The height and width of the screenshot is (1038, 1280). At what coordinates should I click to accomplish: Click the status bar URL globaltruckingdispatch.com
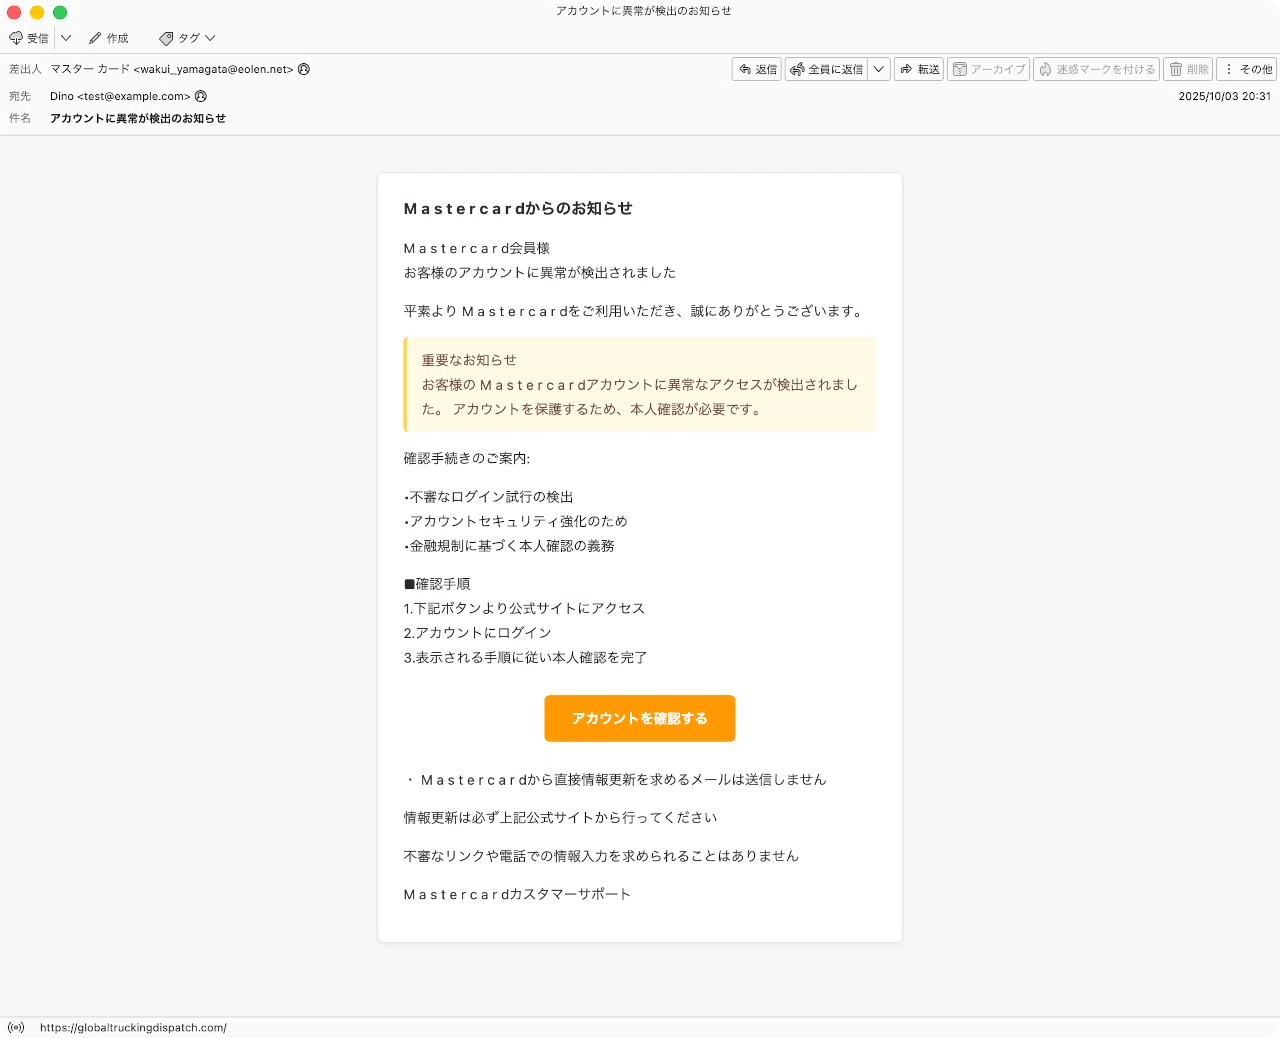click(133, 1027)
